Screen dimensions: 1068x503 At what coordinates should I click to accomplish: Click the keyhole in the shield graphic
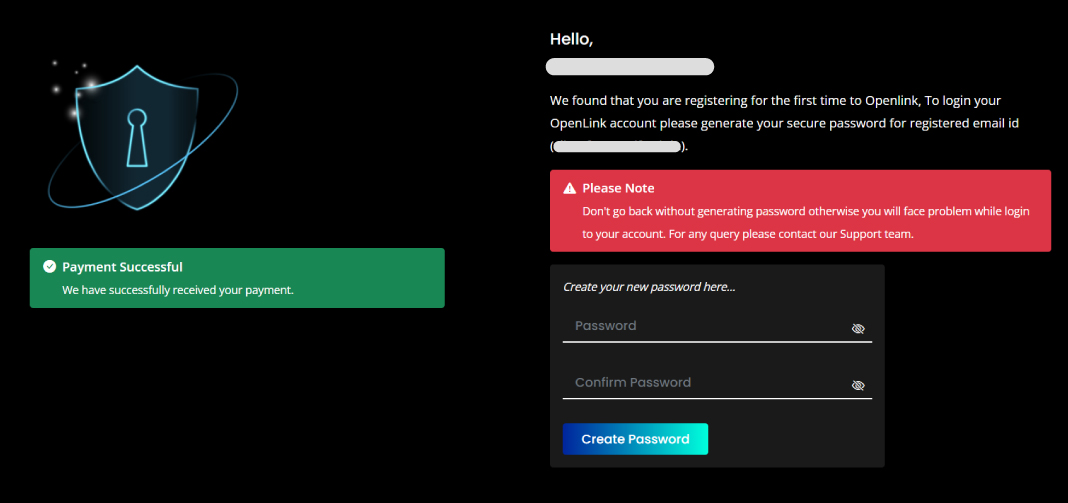pos(137,138)
